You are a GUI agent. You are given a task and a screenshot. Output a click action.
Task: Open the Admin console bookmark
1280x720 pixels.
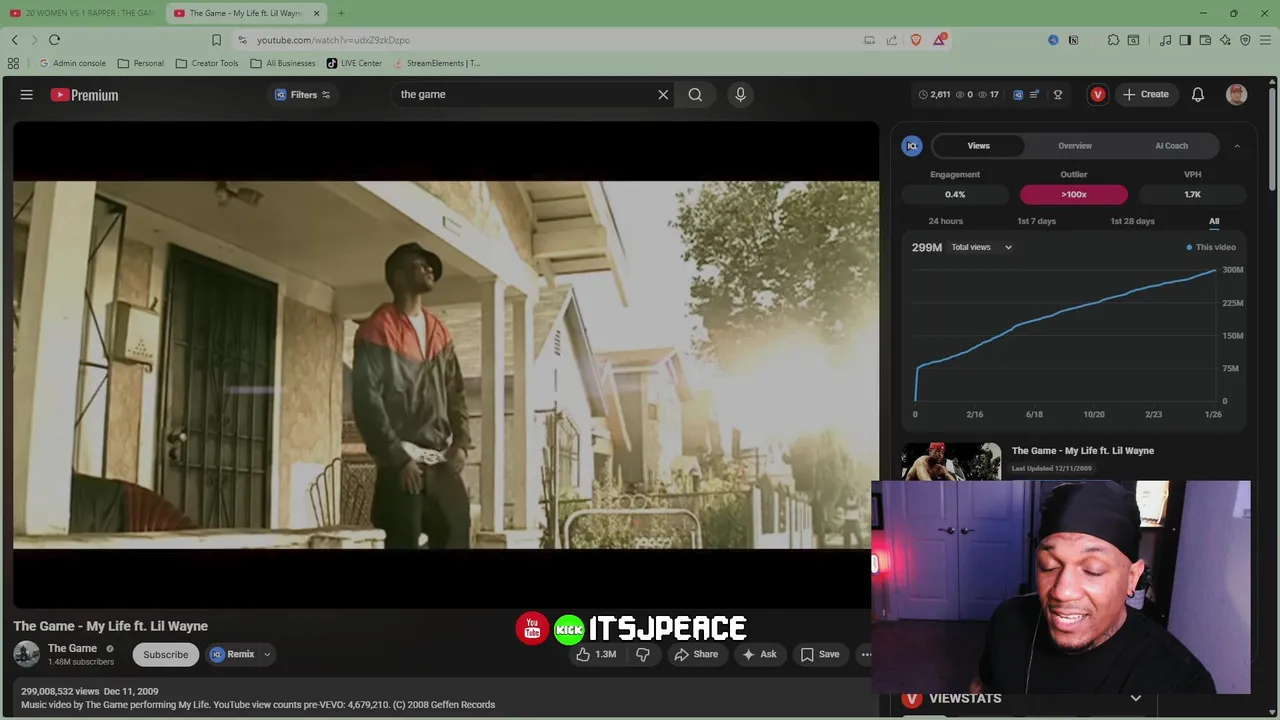pyautogui.click(x=72, y=63)
